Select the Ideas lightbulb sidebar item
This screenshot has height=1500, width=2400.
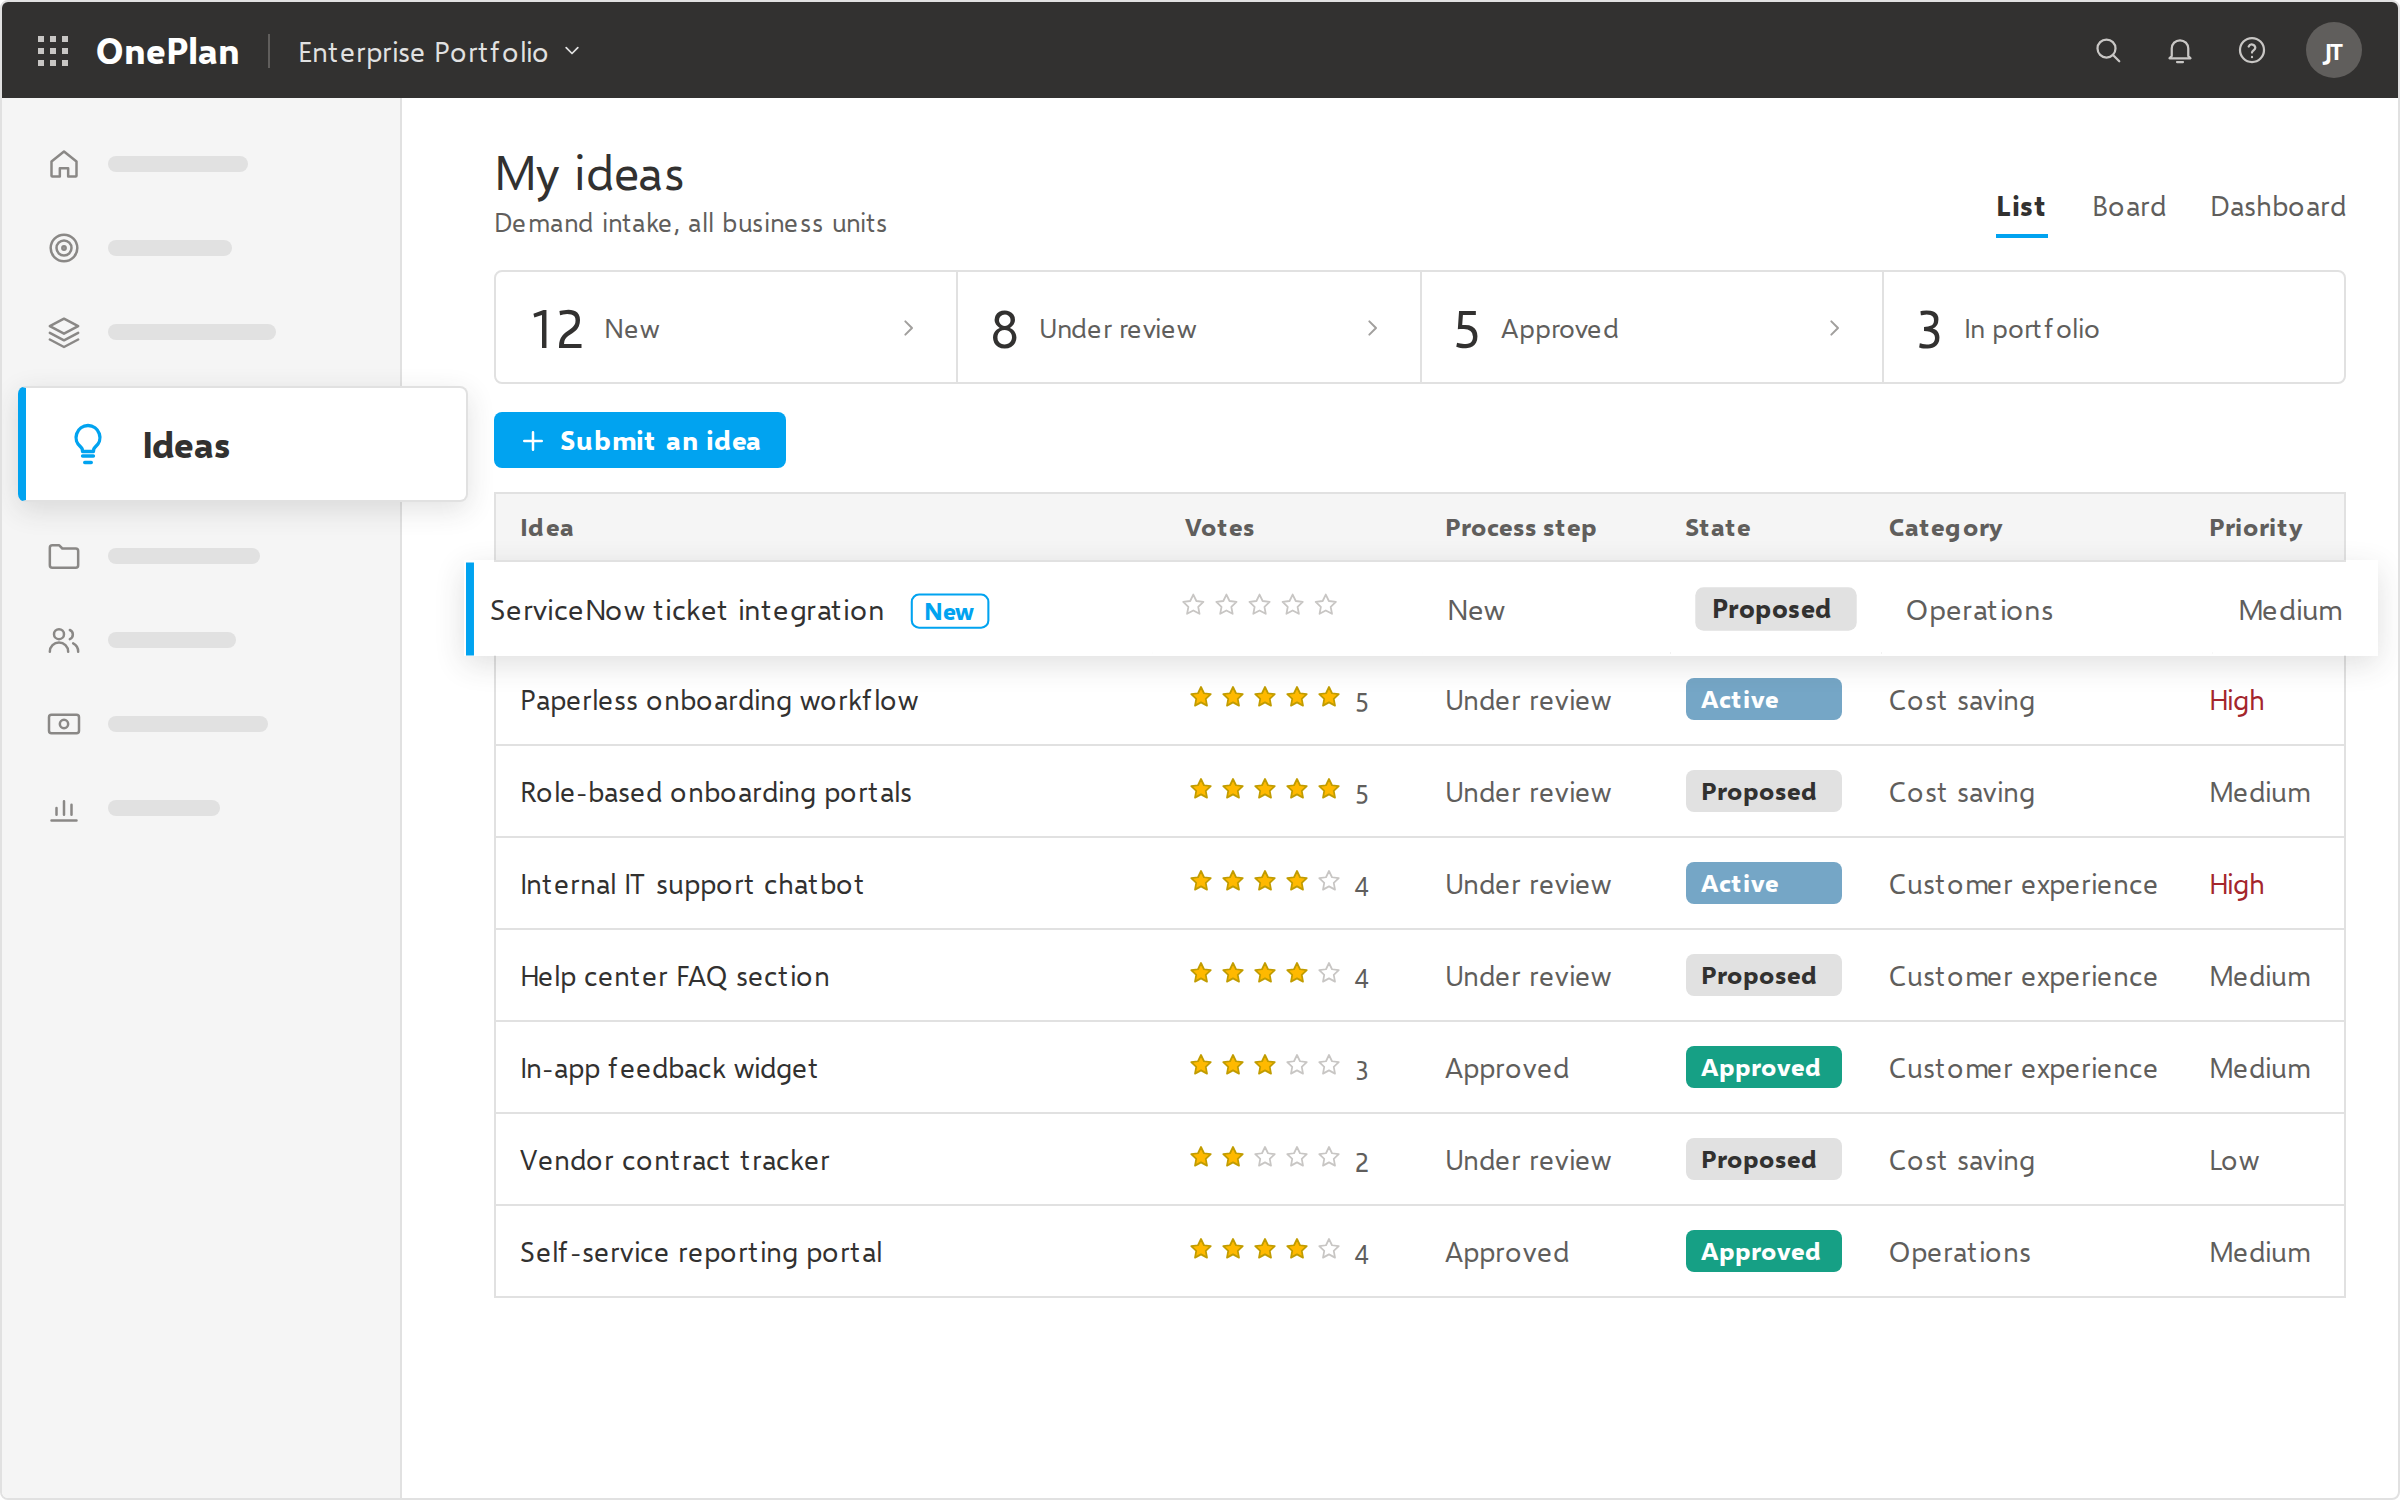click(243, 444)
